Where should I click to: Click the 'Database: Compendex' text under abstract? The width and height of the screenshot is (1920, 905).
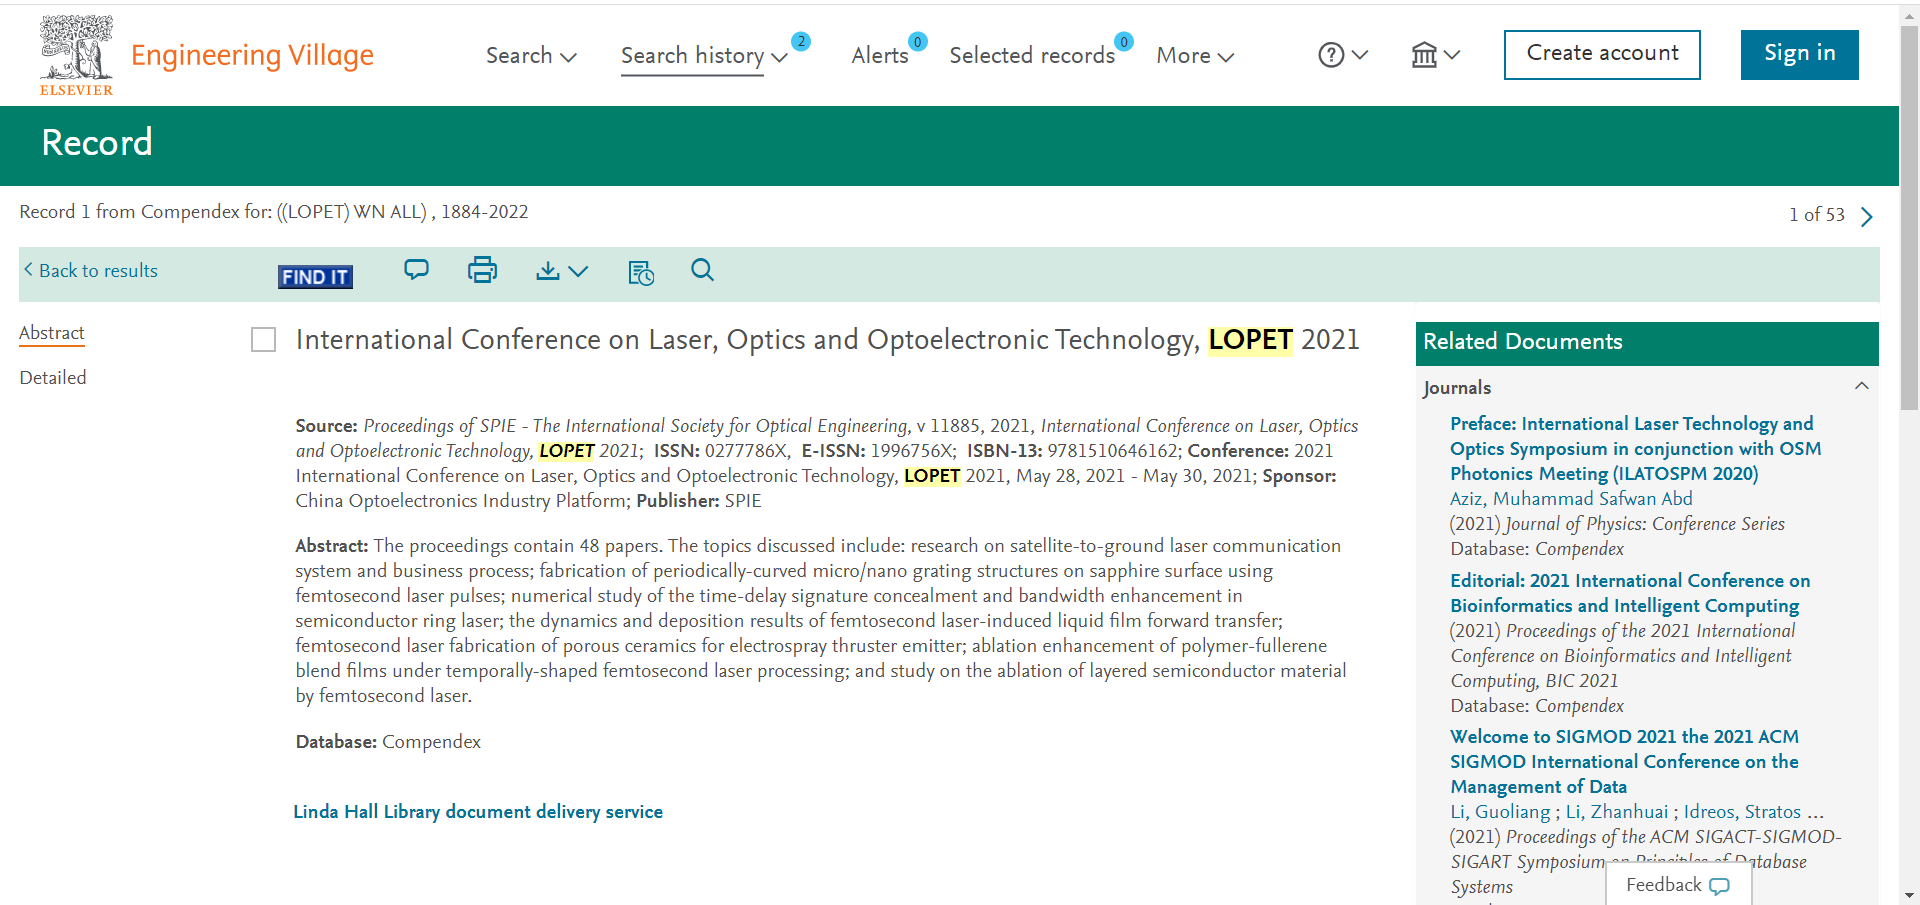[388, 742]
